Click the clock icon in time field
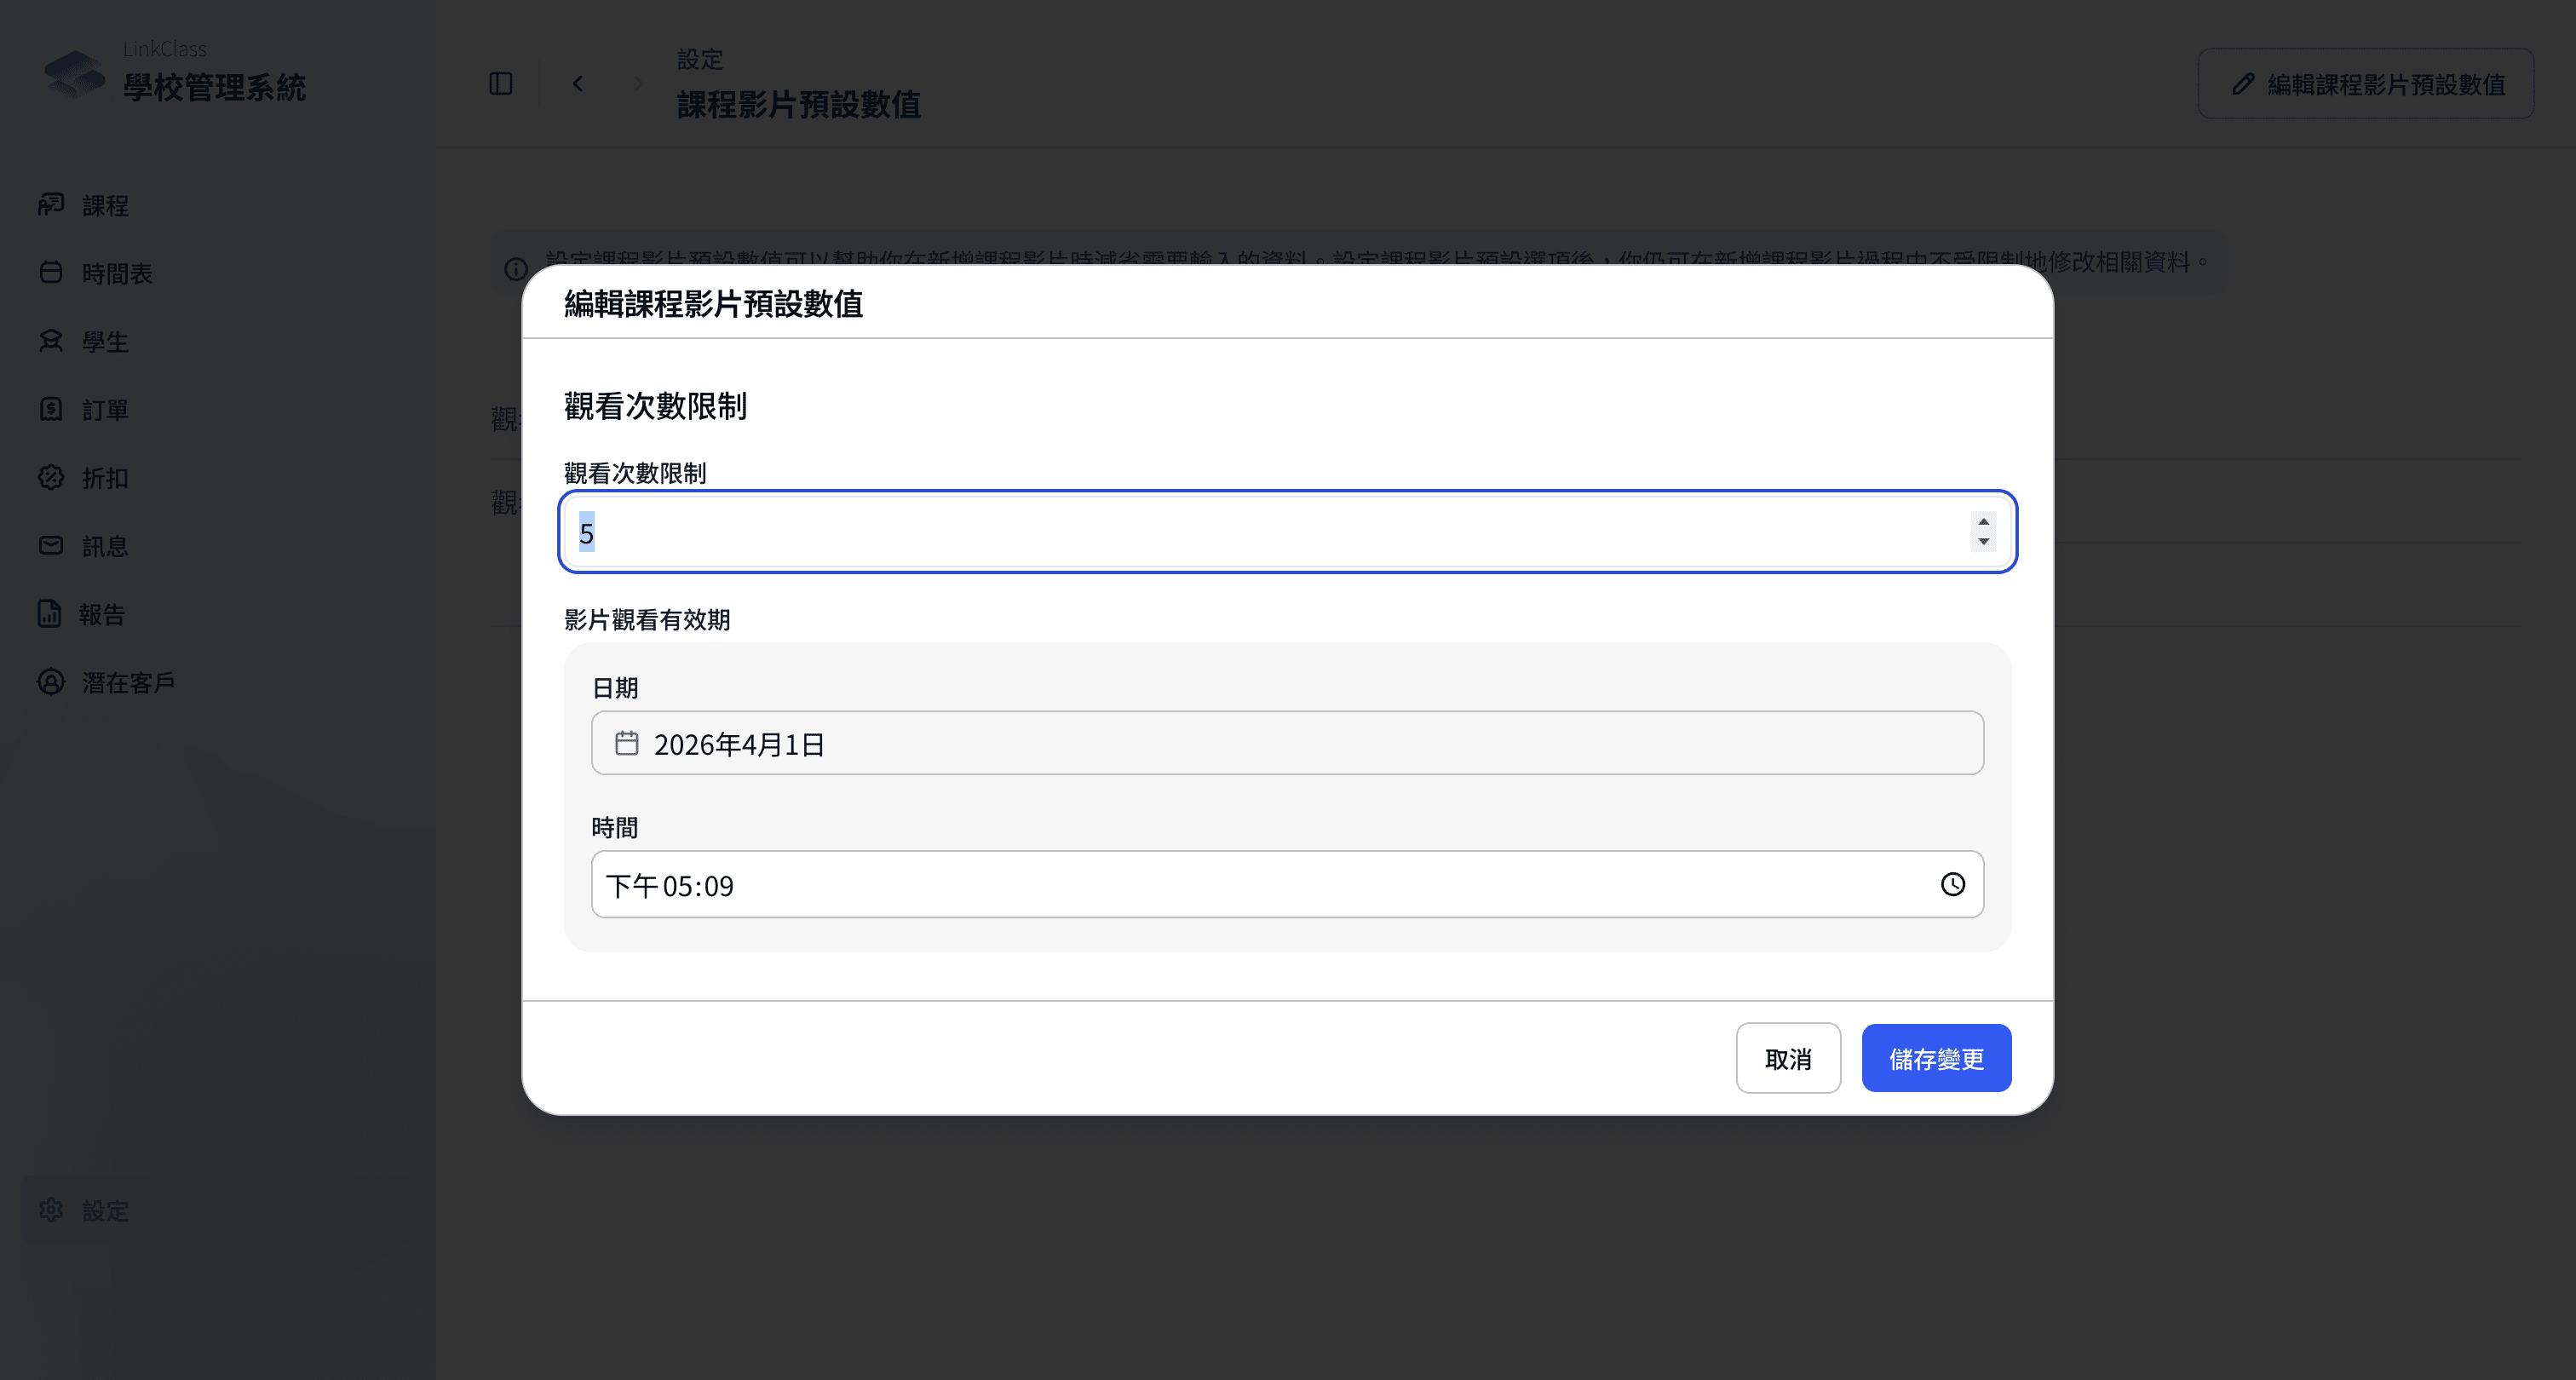 click(x=1952, y=884)
